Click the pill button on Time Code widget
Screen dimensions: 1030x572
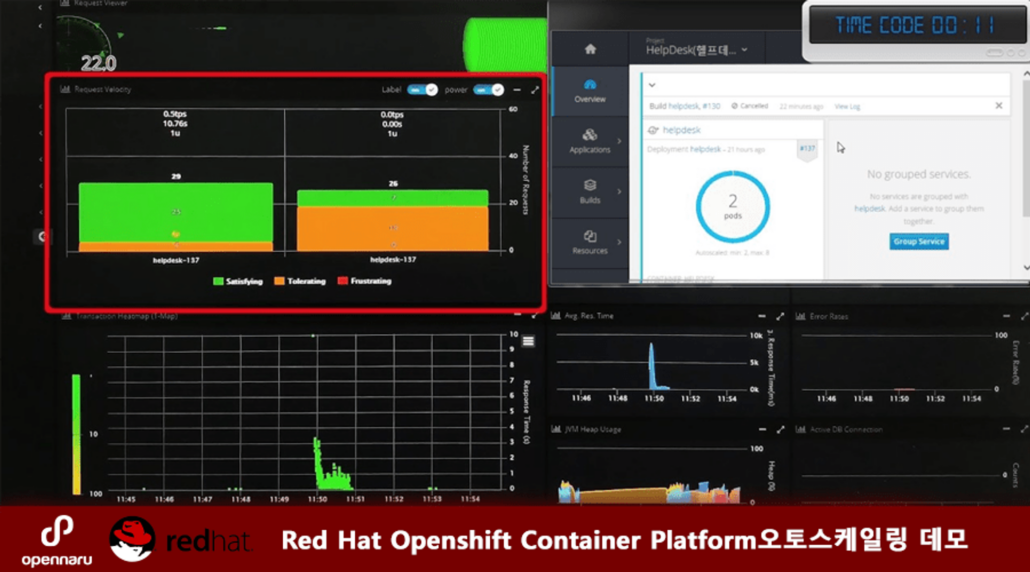point(994,53)
